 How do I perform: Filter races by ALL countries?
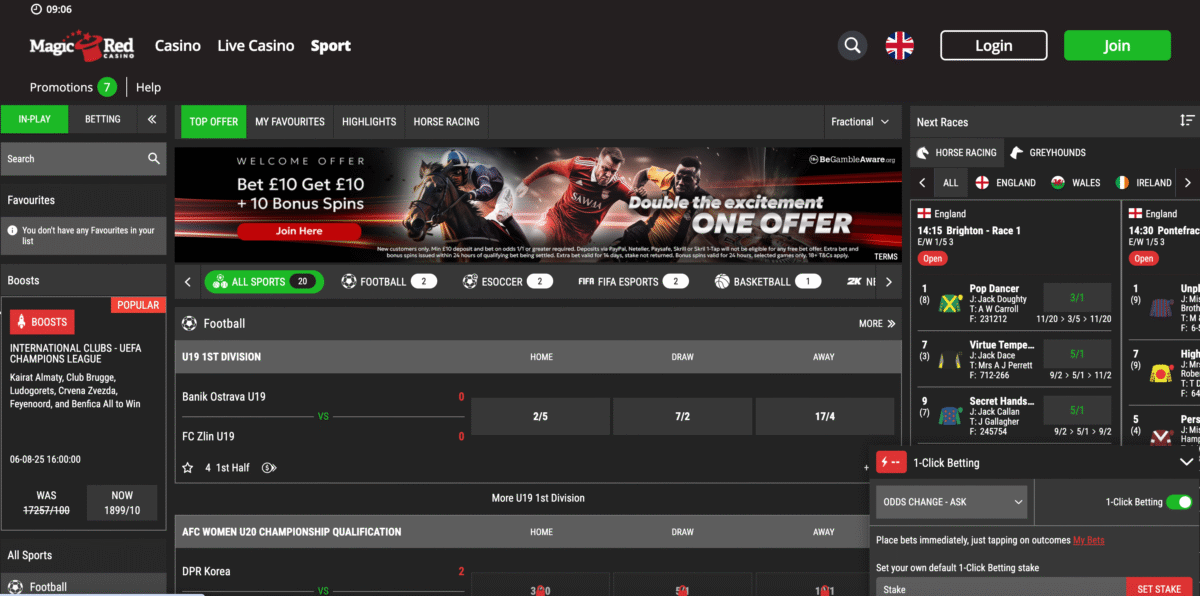[x=950, y=183]
